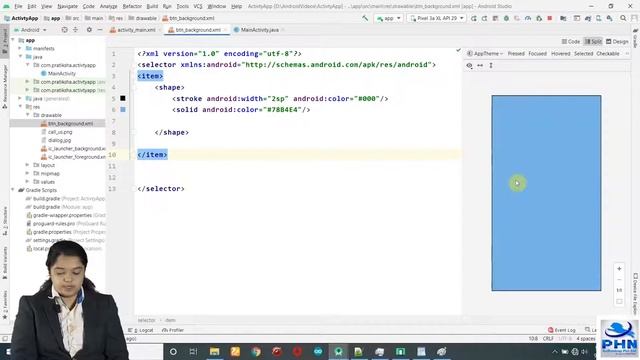Select dialog.jpg in project tree

[60, 140]
